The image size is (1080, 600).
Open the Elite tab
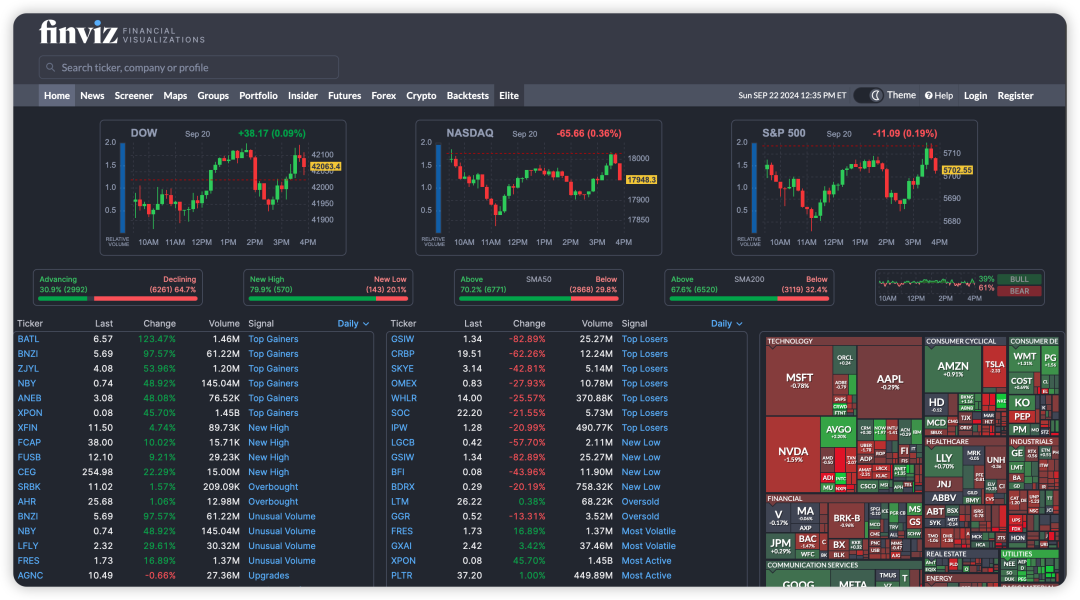(x=509, y=96)
